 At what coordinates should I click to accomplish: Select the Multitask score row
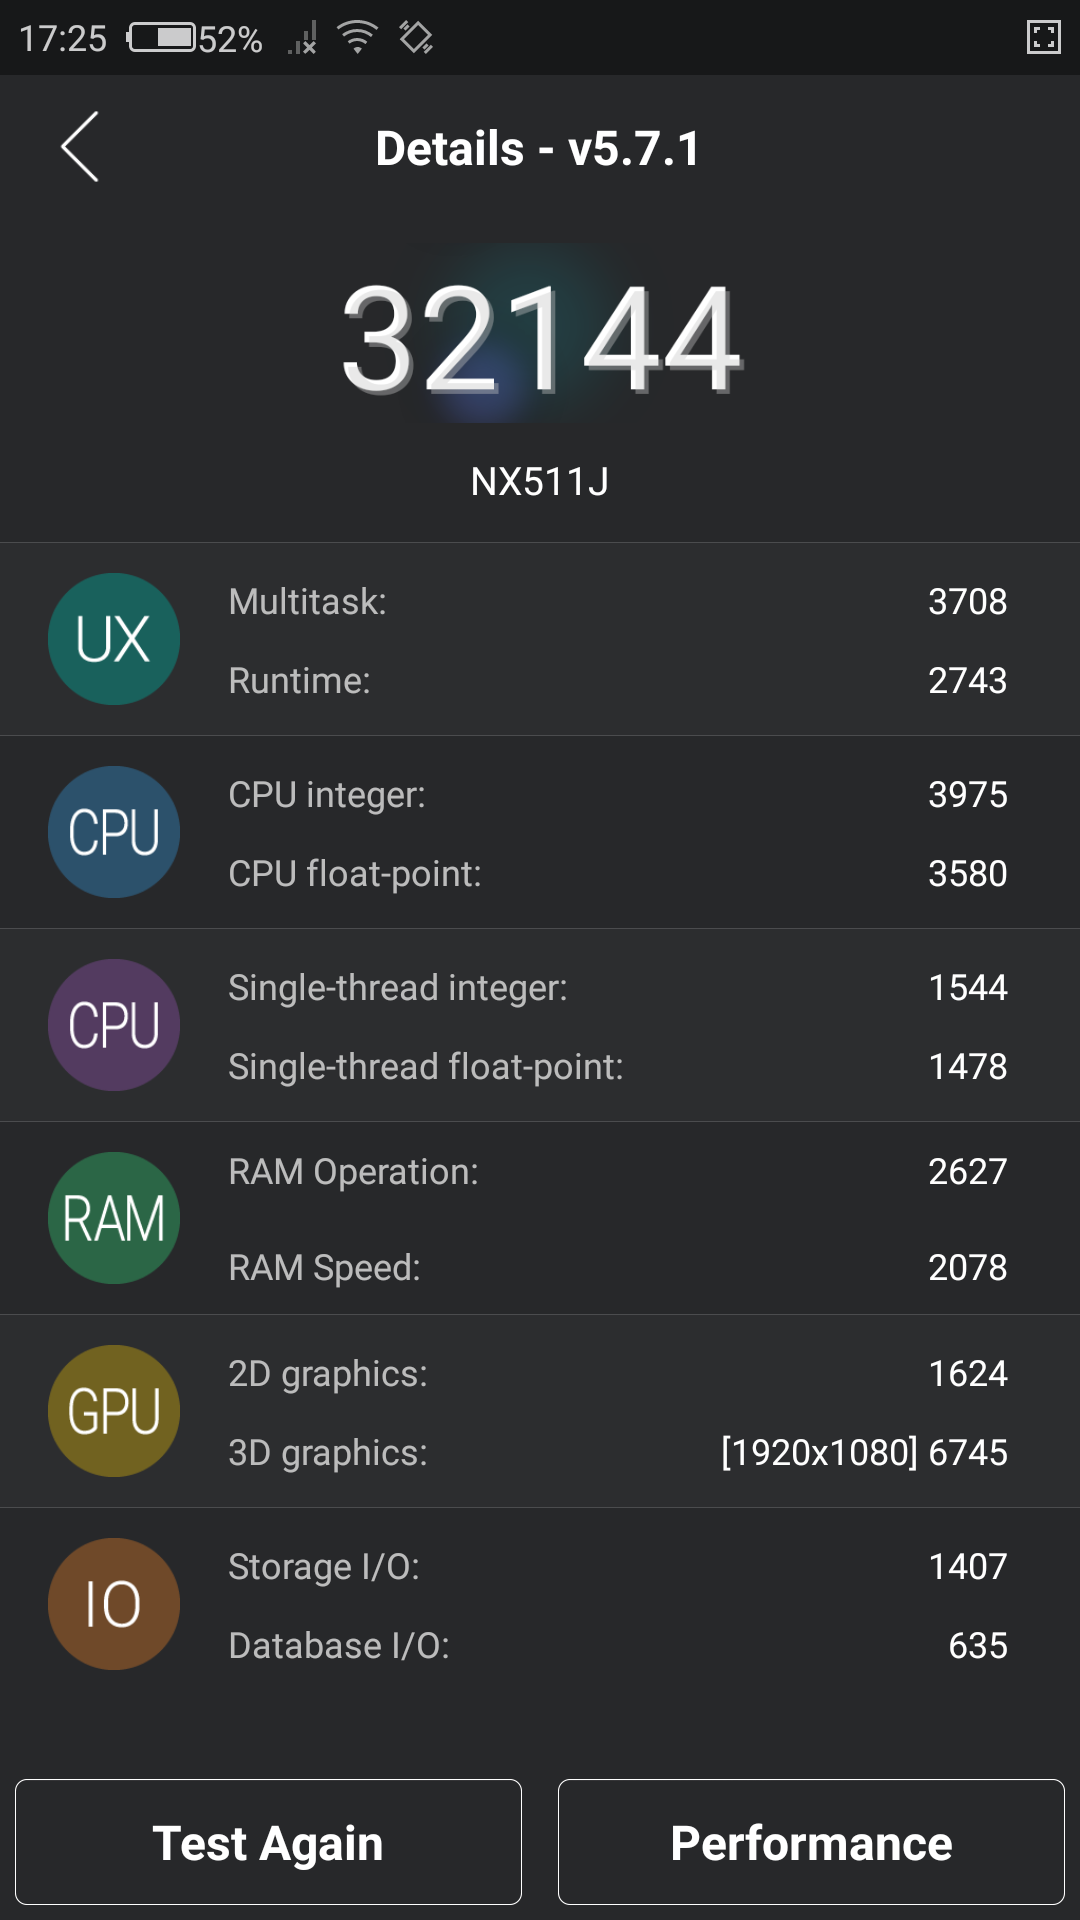click(x=617, y=602)
